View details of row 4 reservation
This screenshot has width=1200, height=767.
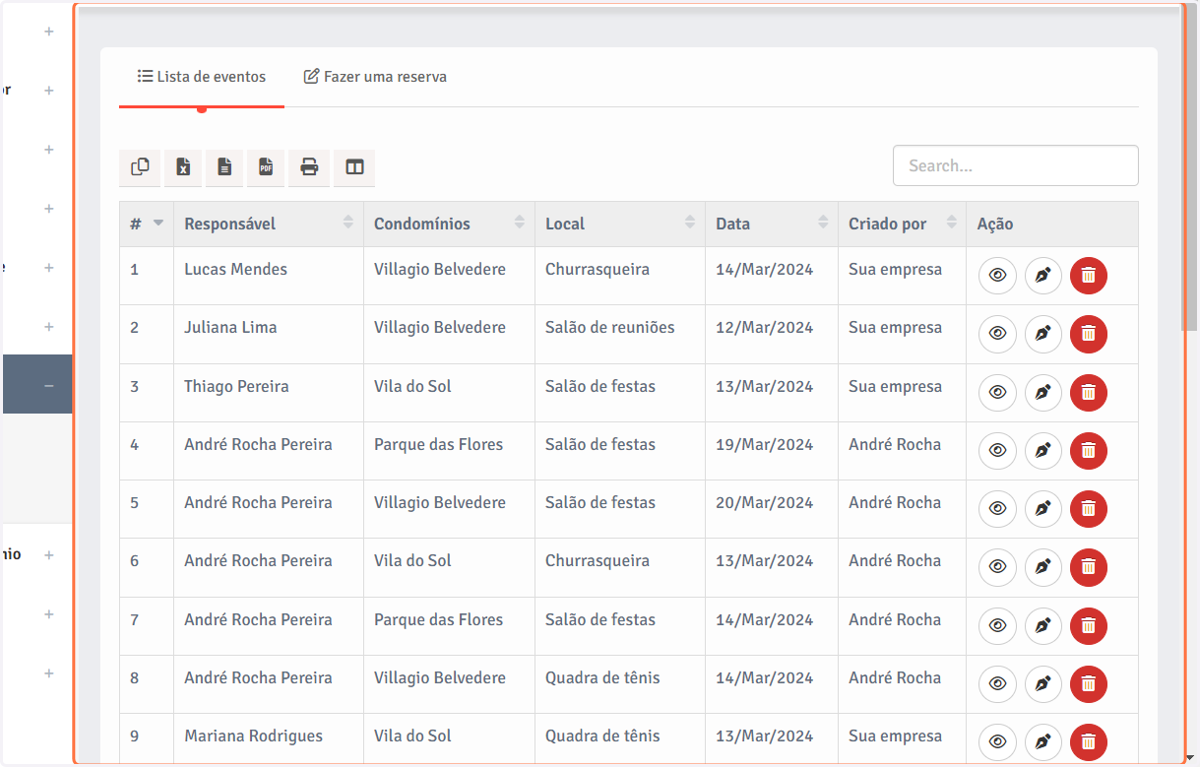[997, 451]
